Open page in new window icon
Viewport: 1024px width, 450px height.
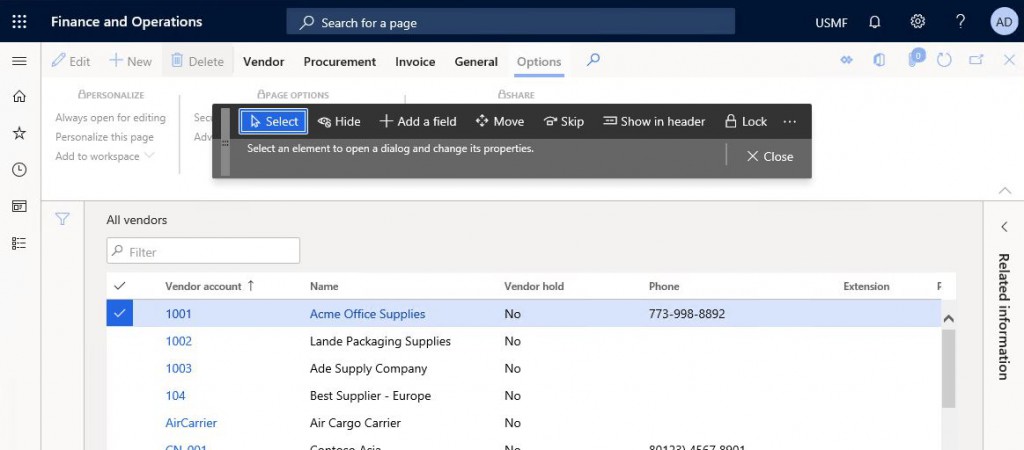(976, 60)
